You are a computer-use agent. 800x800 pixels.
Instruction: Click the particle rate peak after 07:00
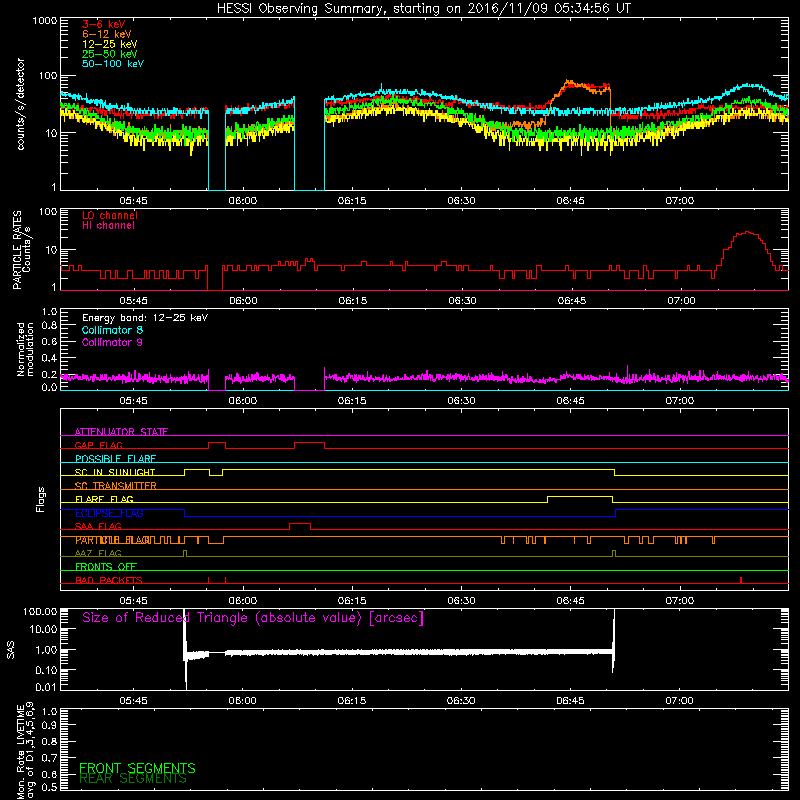(x=747, y=233)
